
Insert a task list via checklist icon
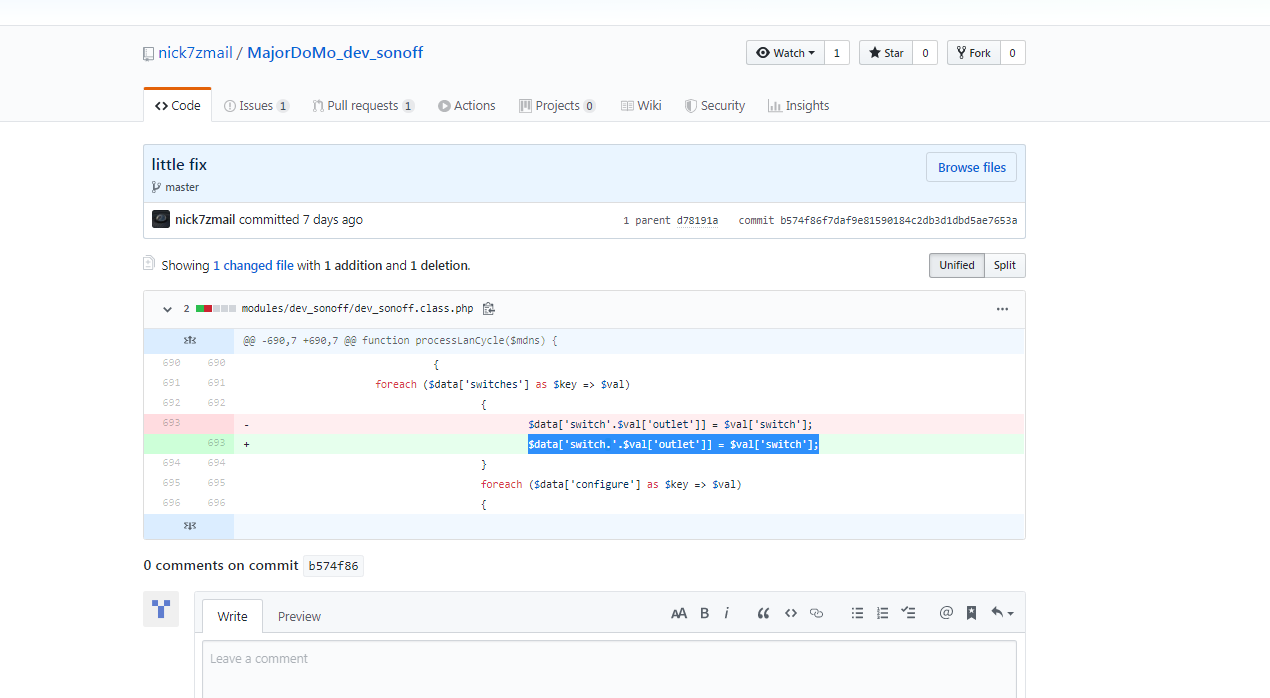tap(908, 613)
